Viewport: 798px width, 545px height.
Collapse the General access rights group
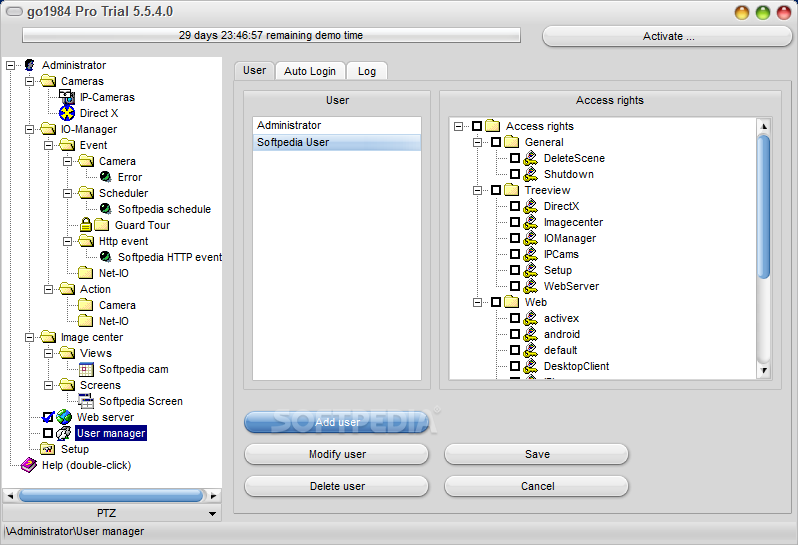[477, 142]
